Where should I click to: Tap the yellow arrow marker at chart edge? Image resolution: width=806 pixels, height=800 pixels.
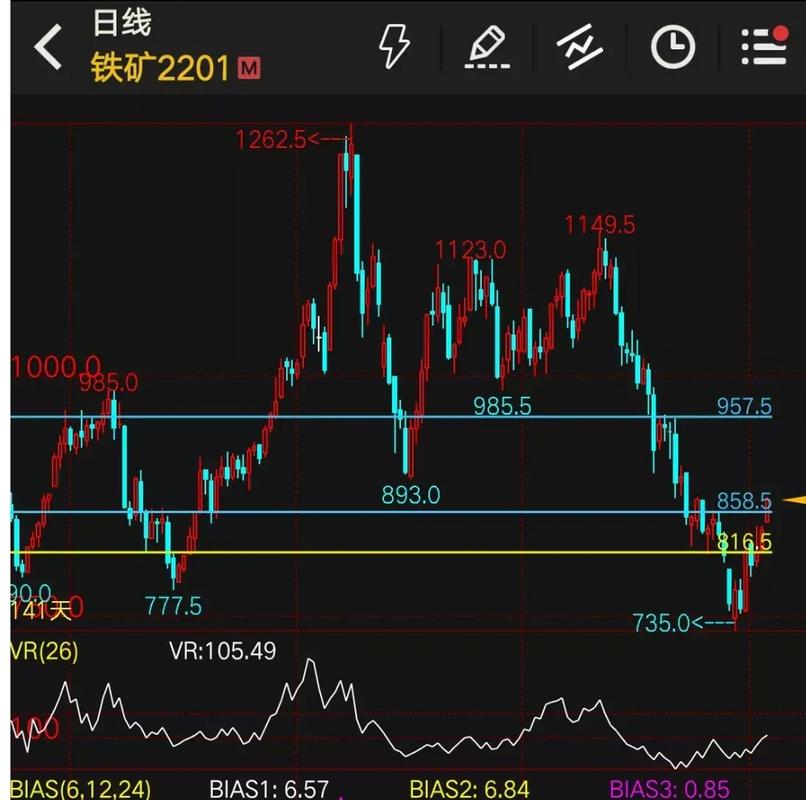[793, 497]
